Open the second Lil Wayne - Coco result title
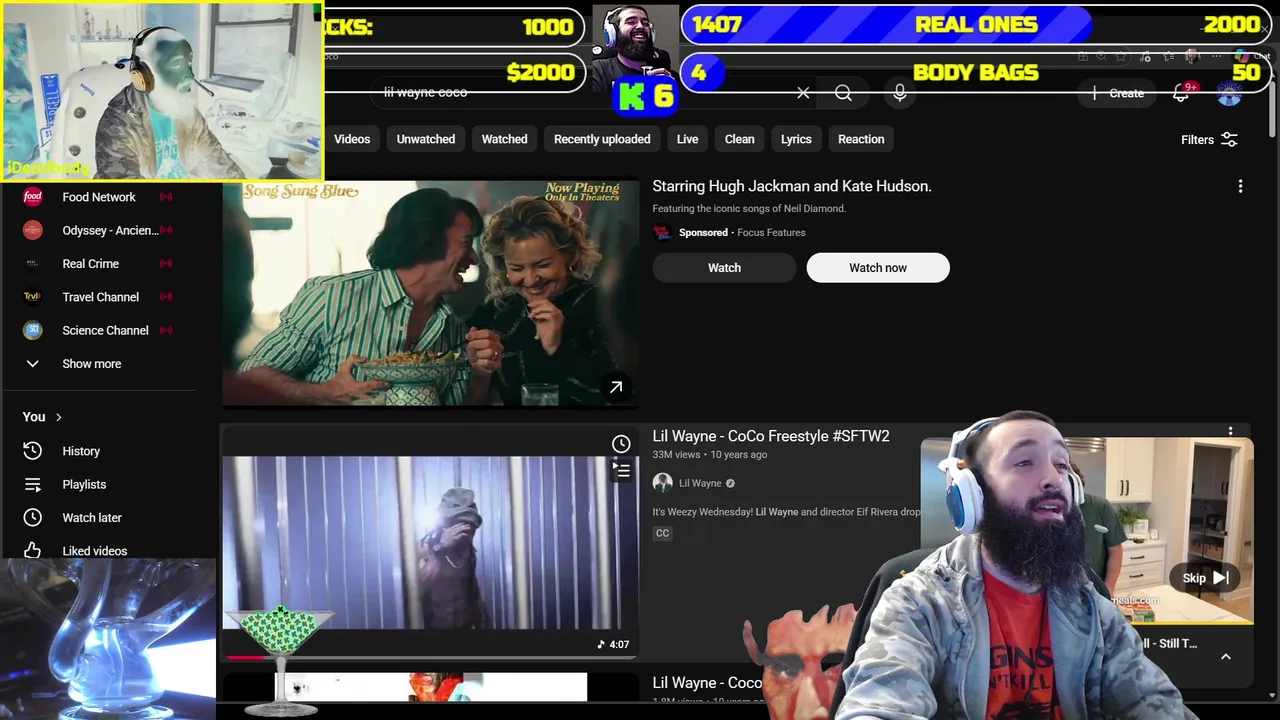The image size is (1280, 720). (x=708, y=682)
